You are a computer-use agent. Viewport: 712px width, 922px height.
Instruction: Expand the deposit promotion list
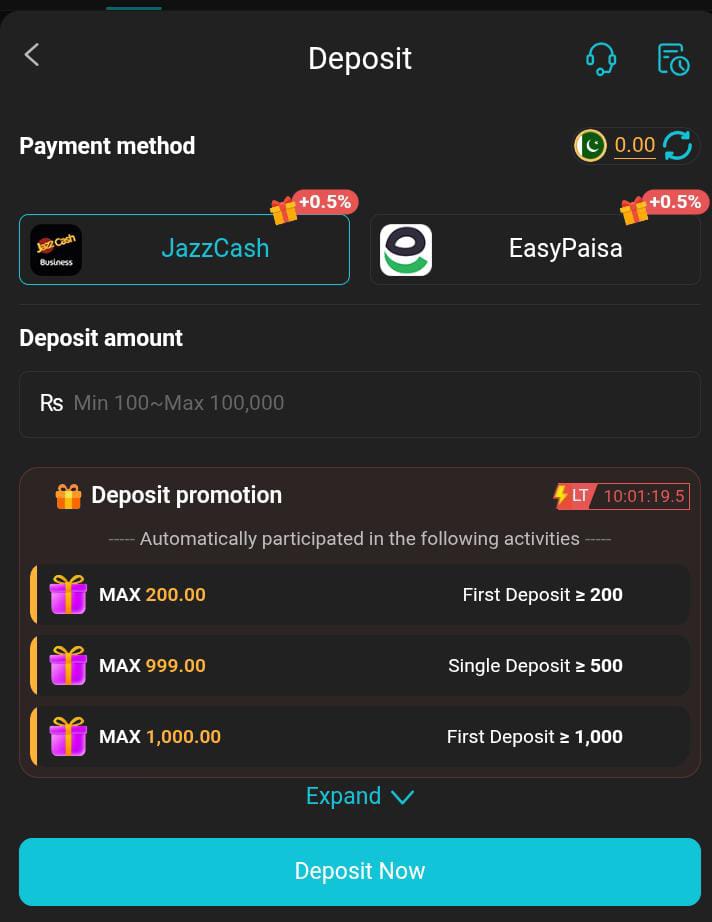click(x=360, y=796)
